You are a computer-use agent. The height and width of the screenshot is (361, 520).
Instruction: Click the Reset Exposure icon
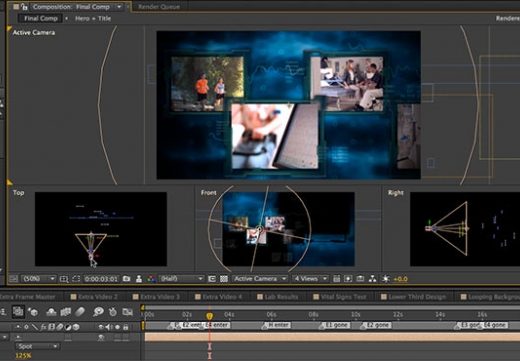point(386,279)
